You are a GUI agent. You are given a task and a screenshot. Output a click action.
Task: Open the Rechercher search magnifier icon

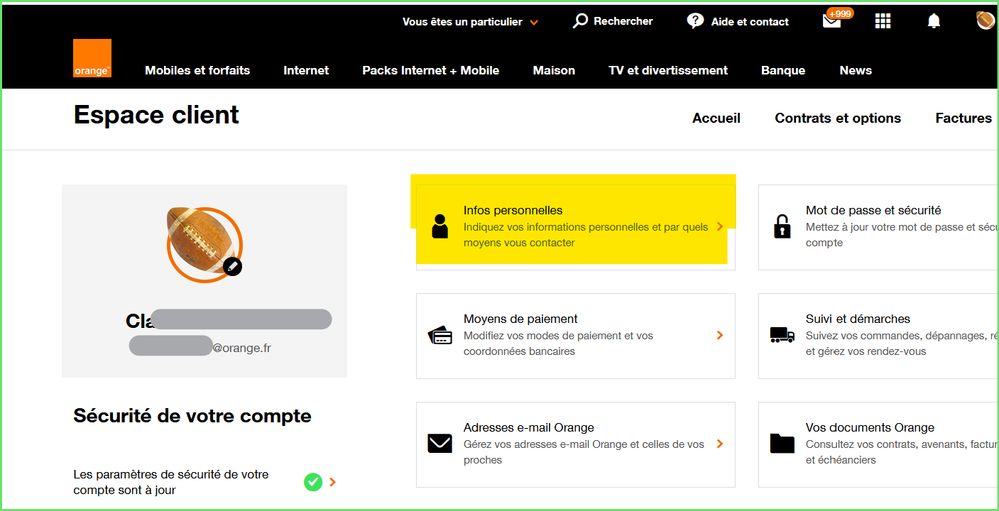click(580, 21)
